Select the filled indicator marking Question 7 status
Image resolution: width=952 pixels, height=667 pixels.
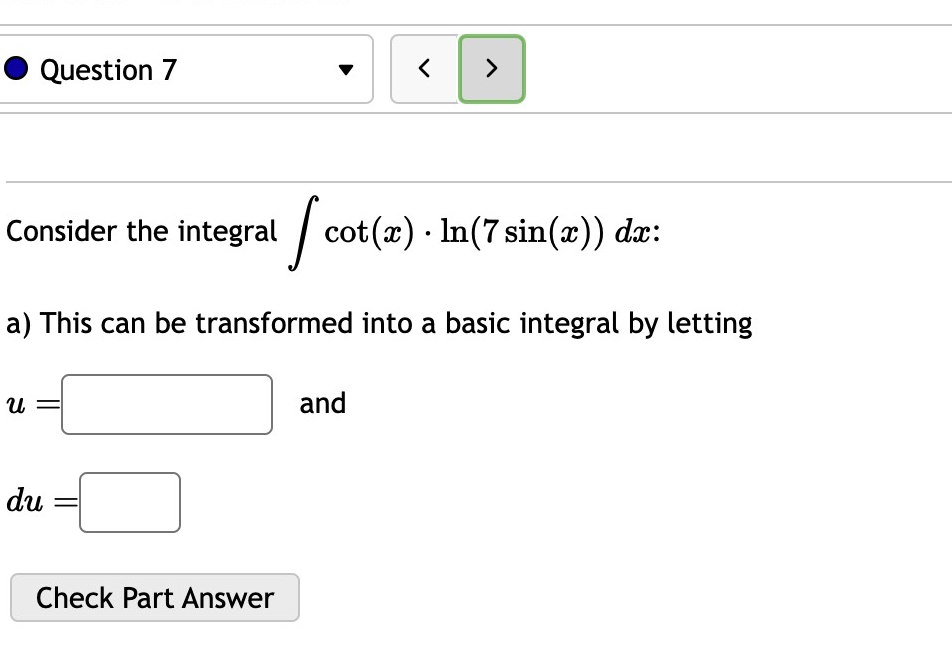point(14,69)
